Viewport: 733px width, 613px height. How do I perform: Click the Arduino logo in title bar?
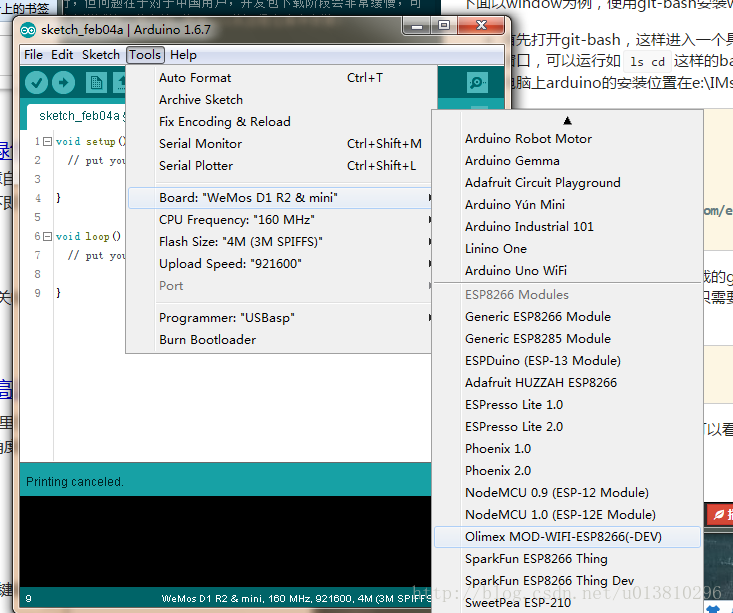click(x=28, y=30)
